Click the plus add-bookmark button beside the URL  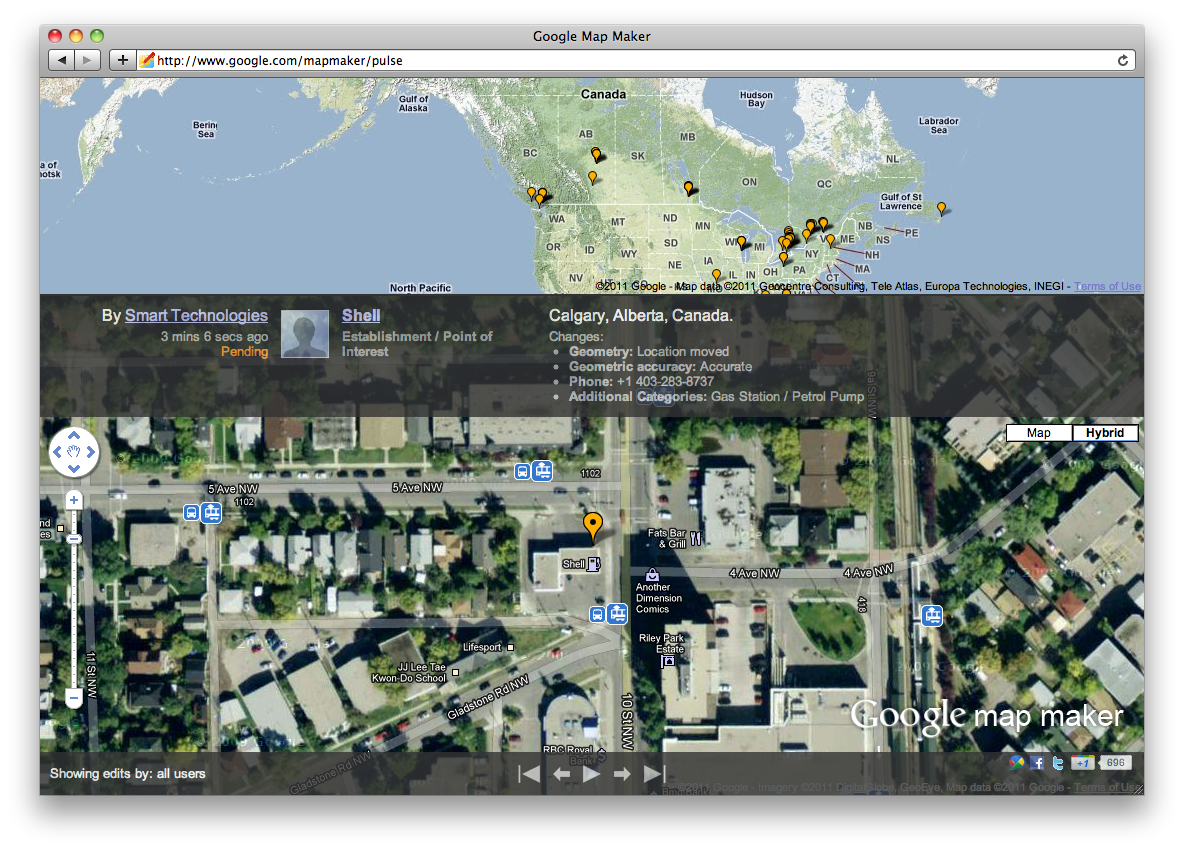tap(122, 60)
